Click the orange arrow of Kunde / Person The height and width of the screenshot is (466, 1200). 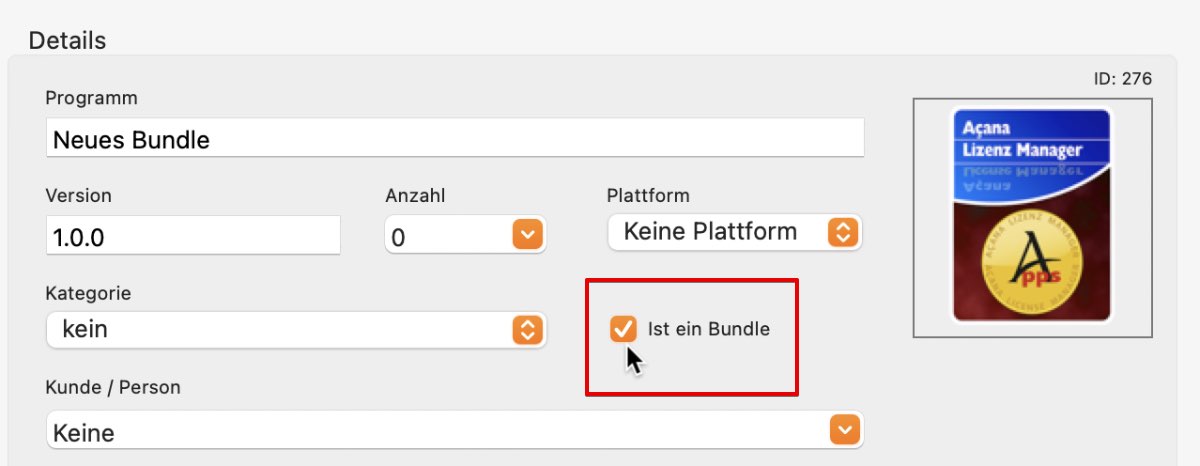tap(844, 431)
